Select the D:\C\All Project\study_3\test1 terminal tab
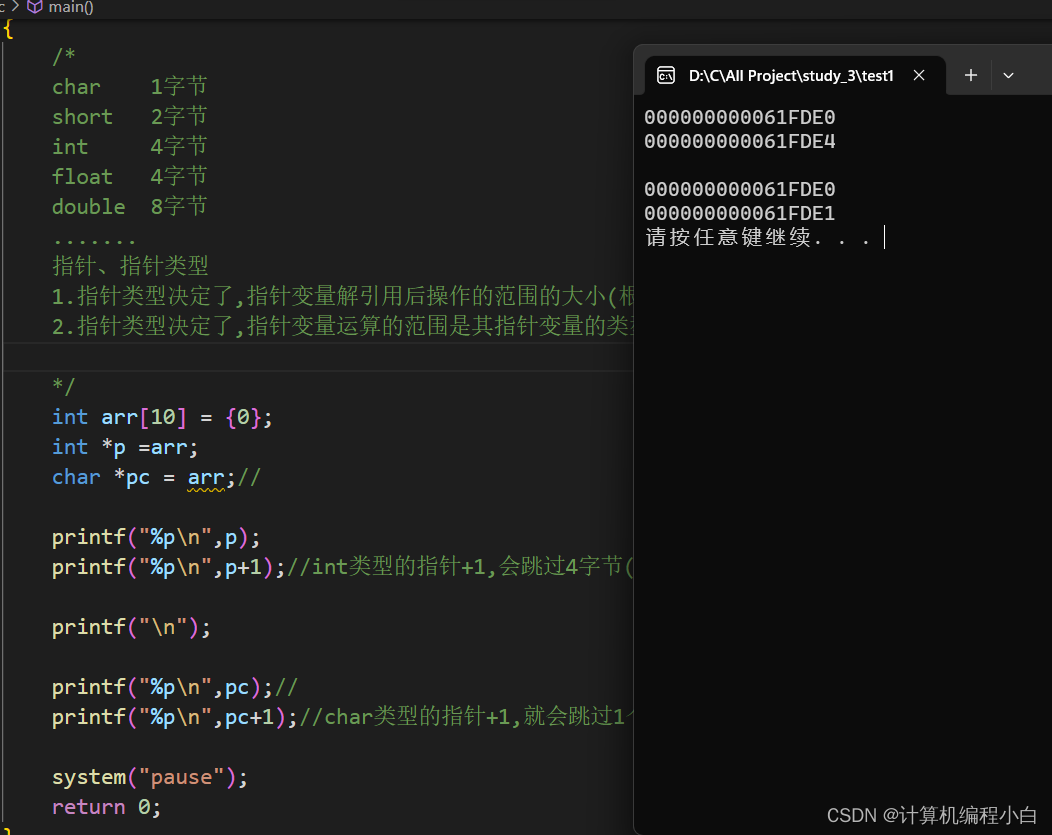The image size is (1052, 835). pos(794,75)
